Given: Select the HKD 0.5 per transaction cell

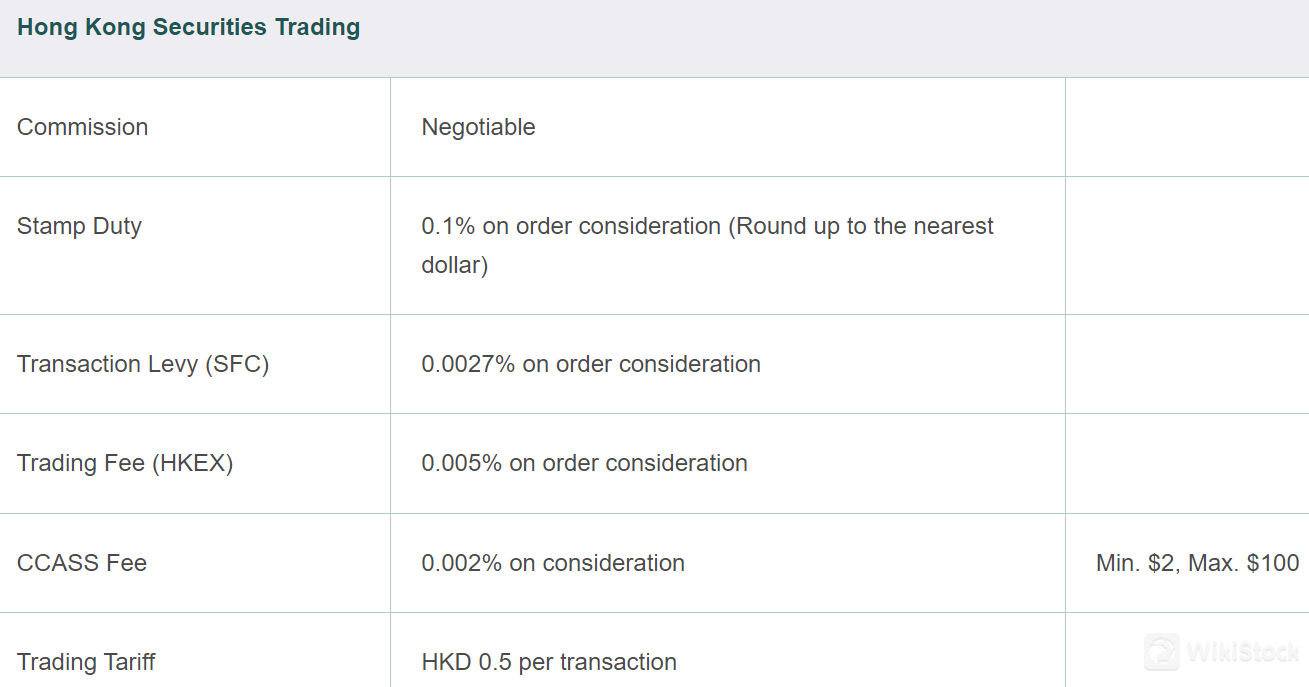Looking at the screenshot, I should click(x=549, y=662).
